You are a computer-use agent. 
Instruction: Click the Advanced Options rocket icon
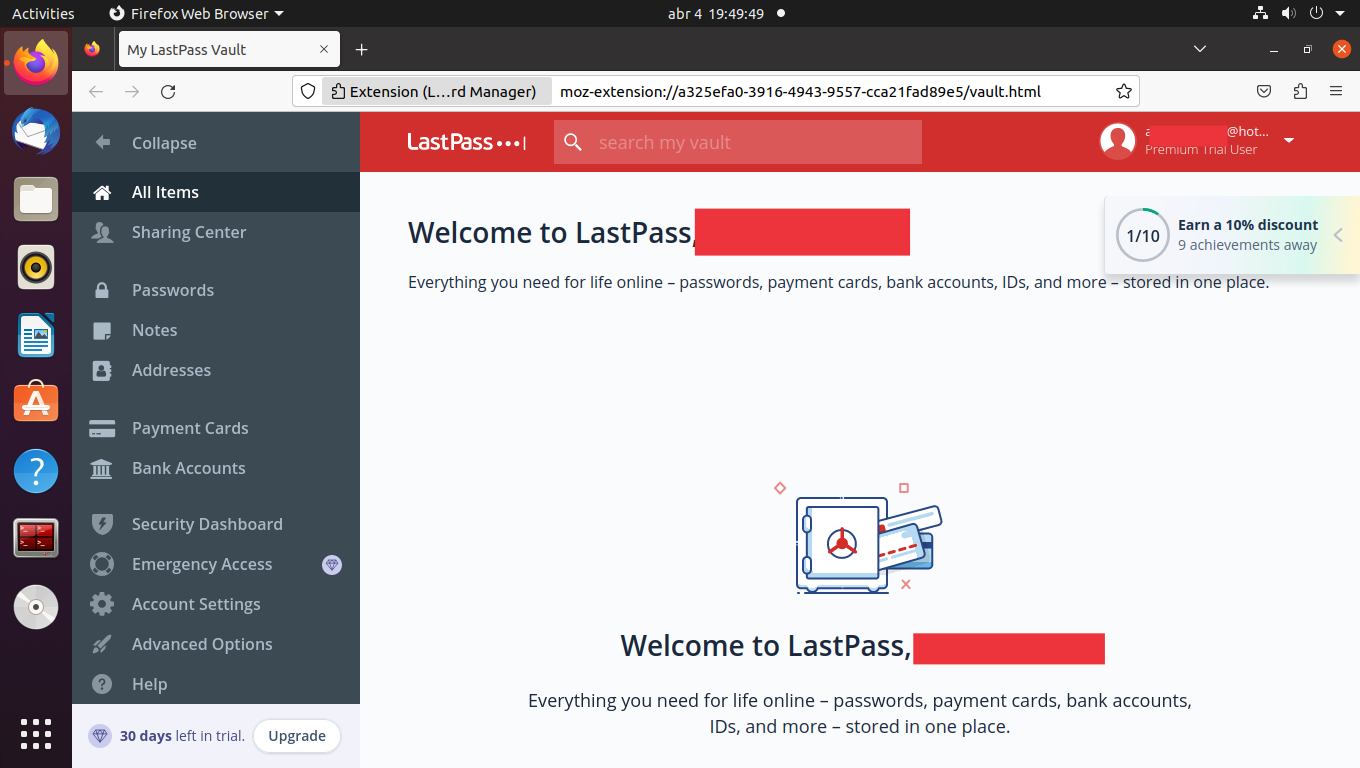[x=102, y=644]
